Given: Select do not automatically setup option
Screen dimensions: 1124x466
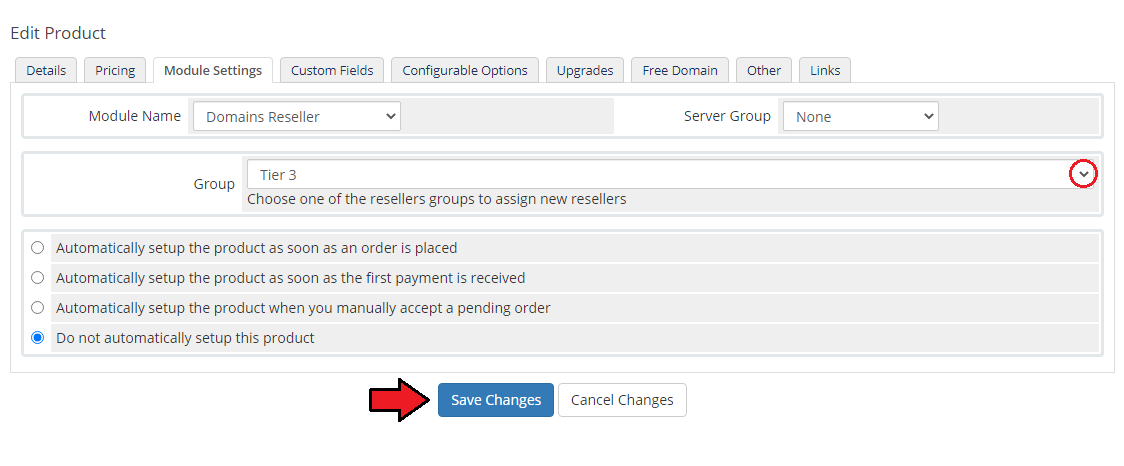Looking at the screenshot, I should point(38,338).
